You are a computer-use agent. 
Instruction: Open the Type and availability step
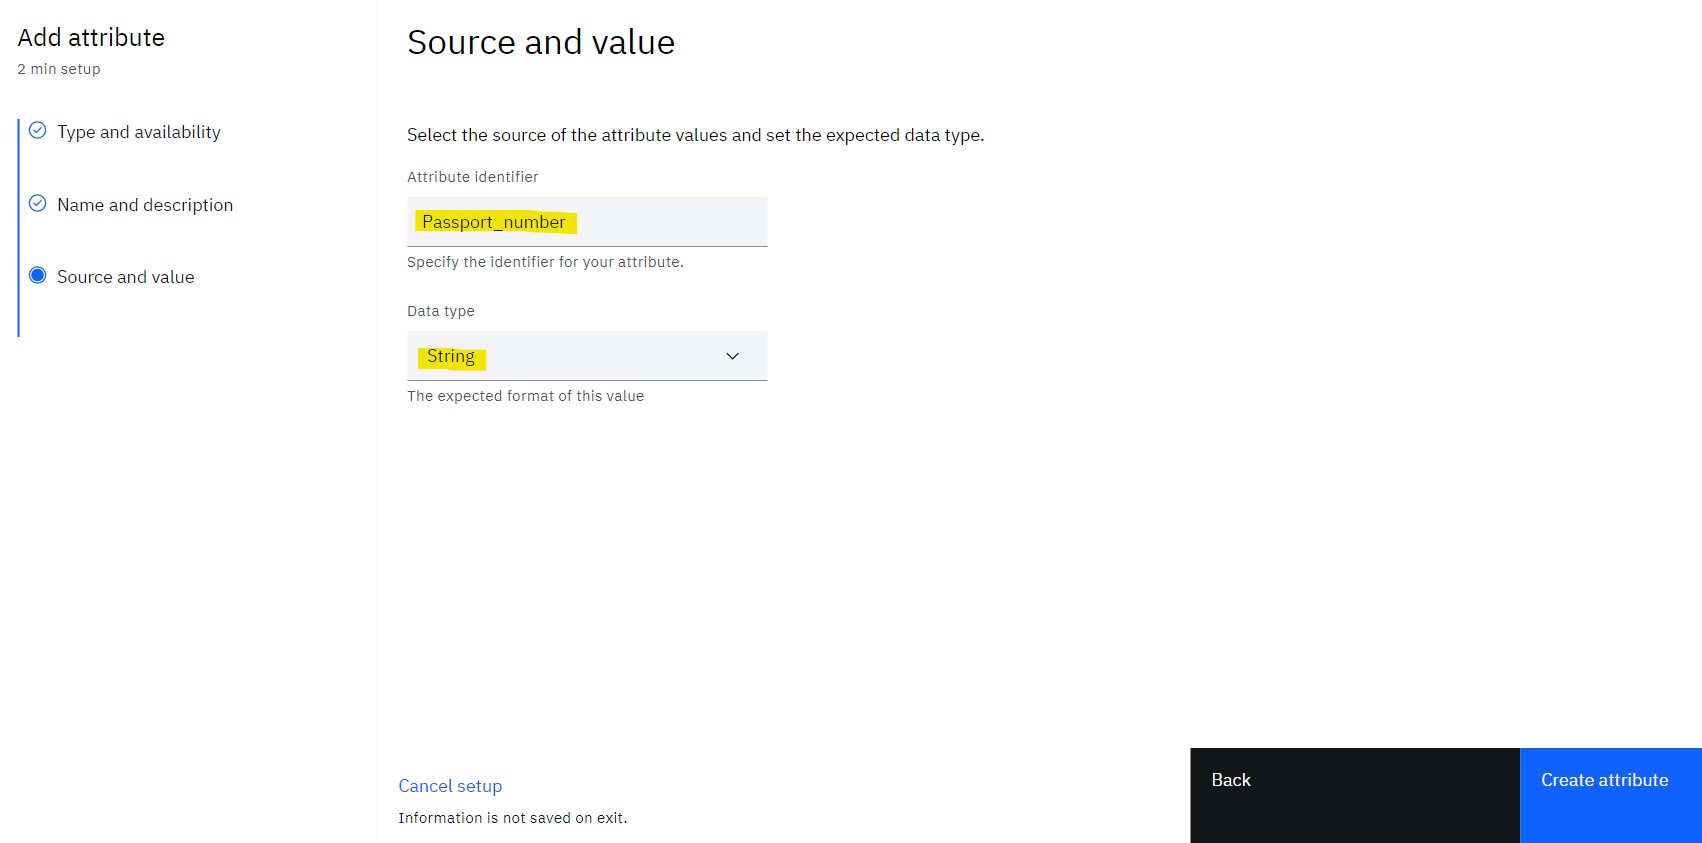pyautogui.click(x=139, y=132)
